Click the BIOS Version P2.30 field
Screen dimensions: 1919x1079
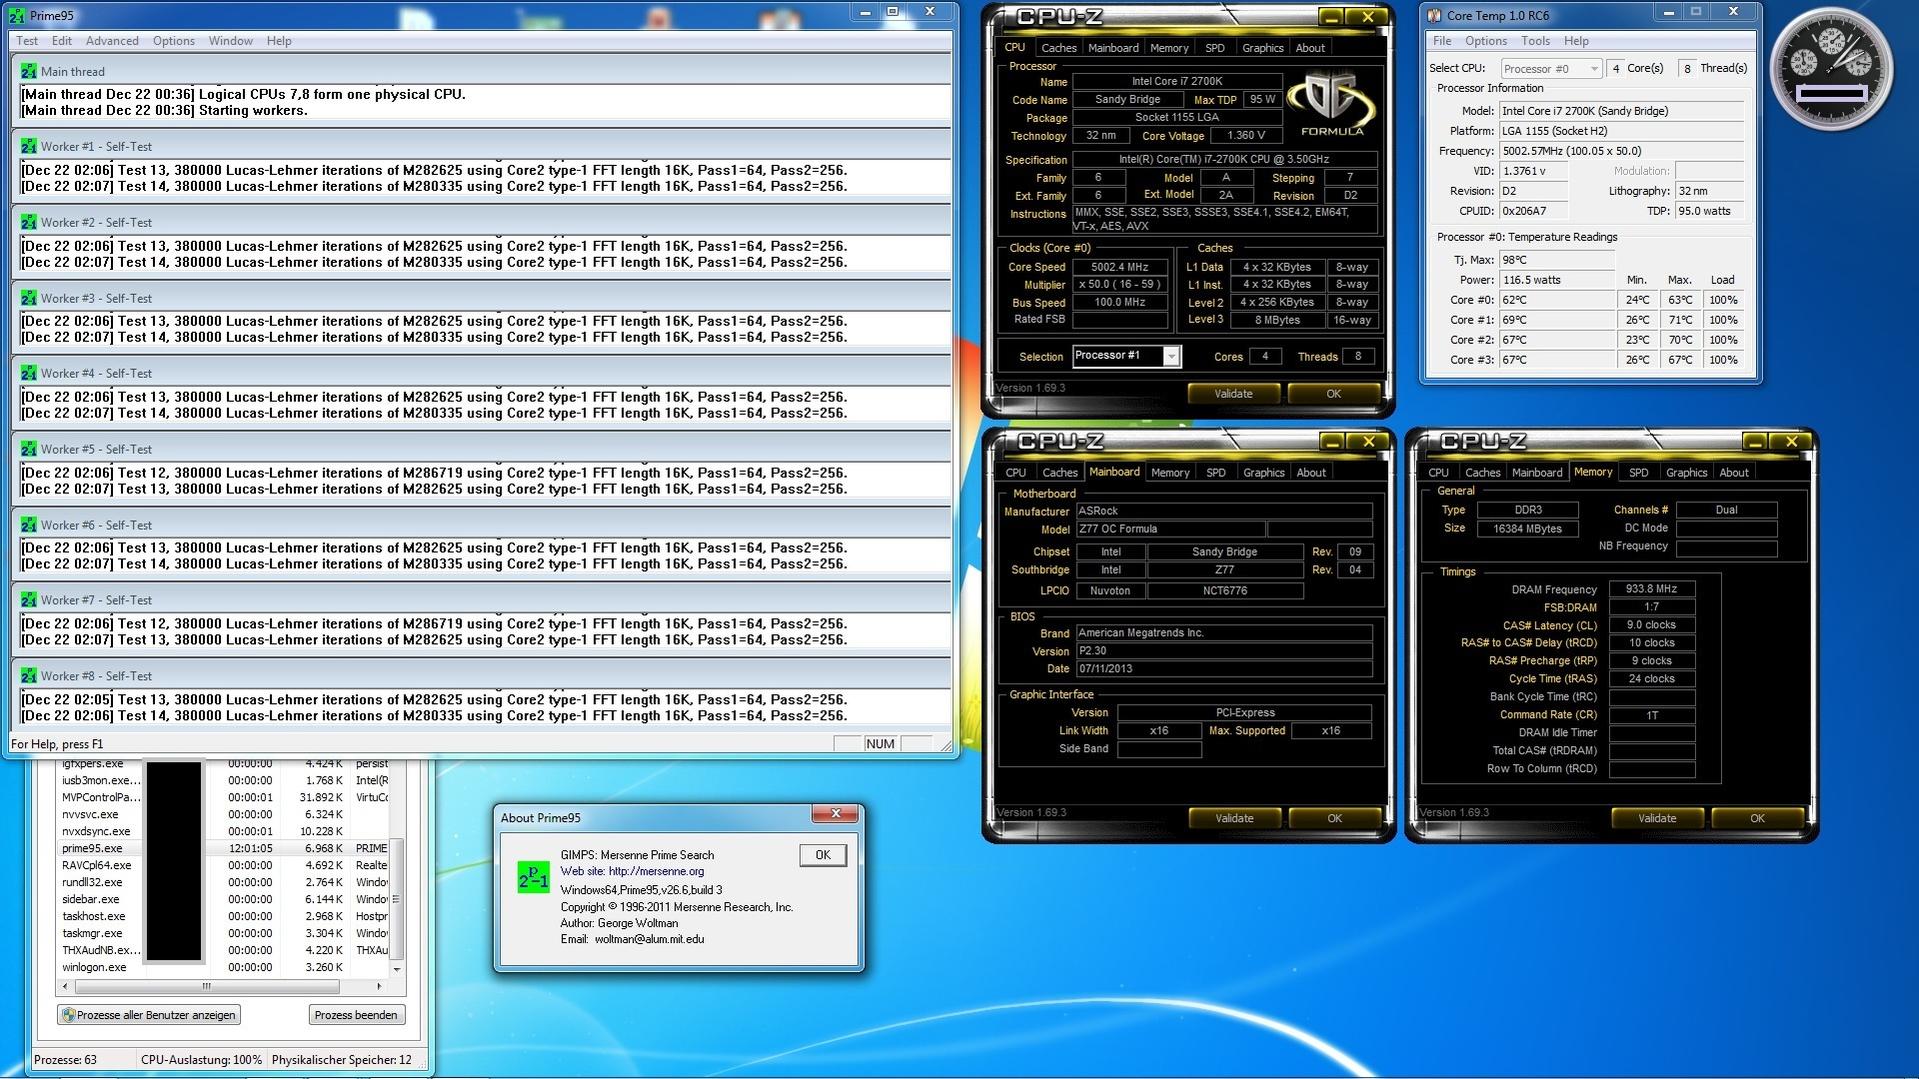(1224, 651)
